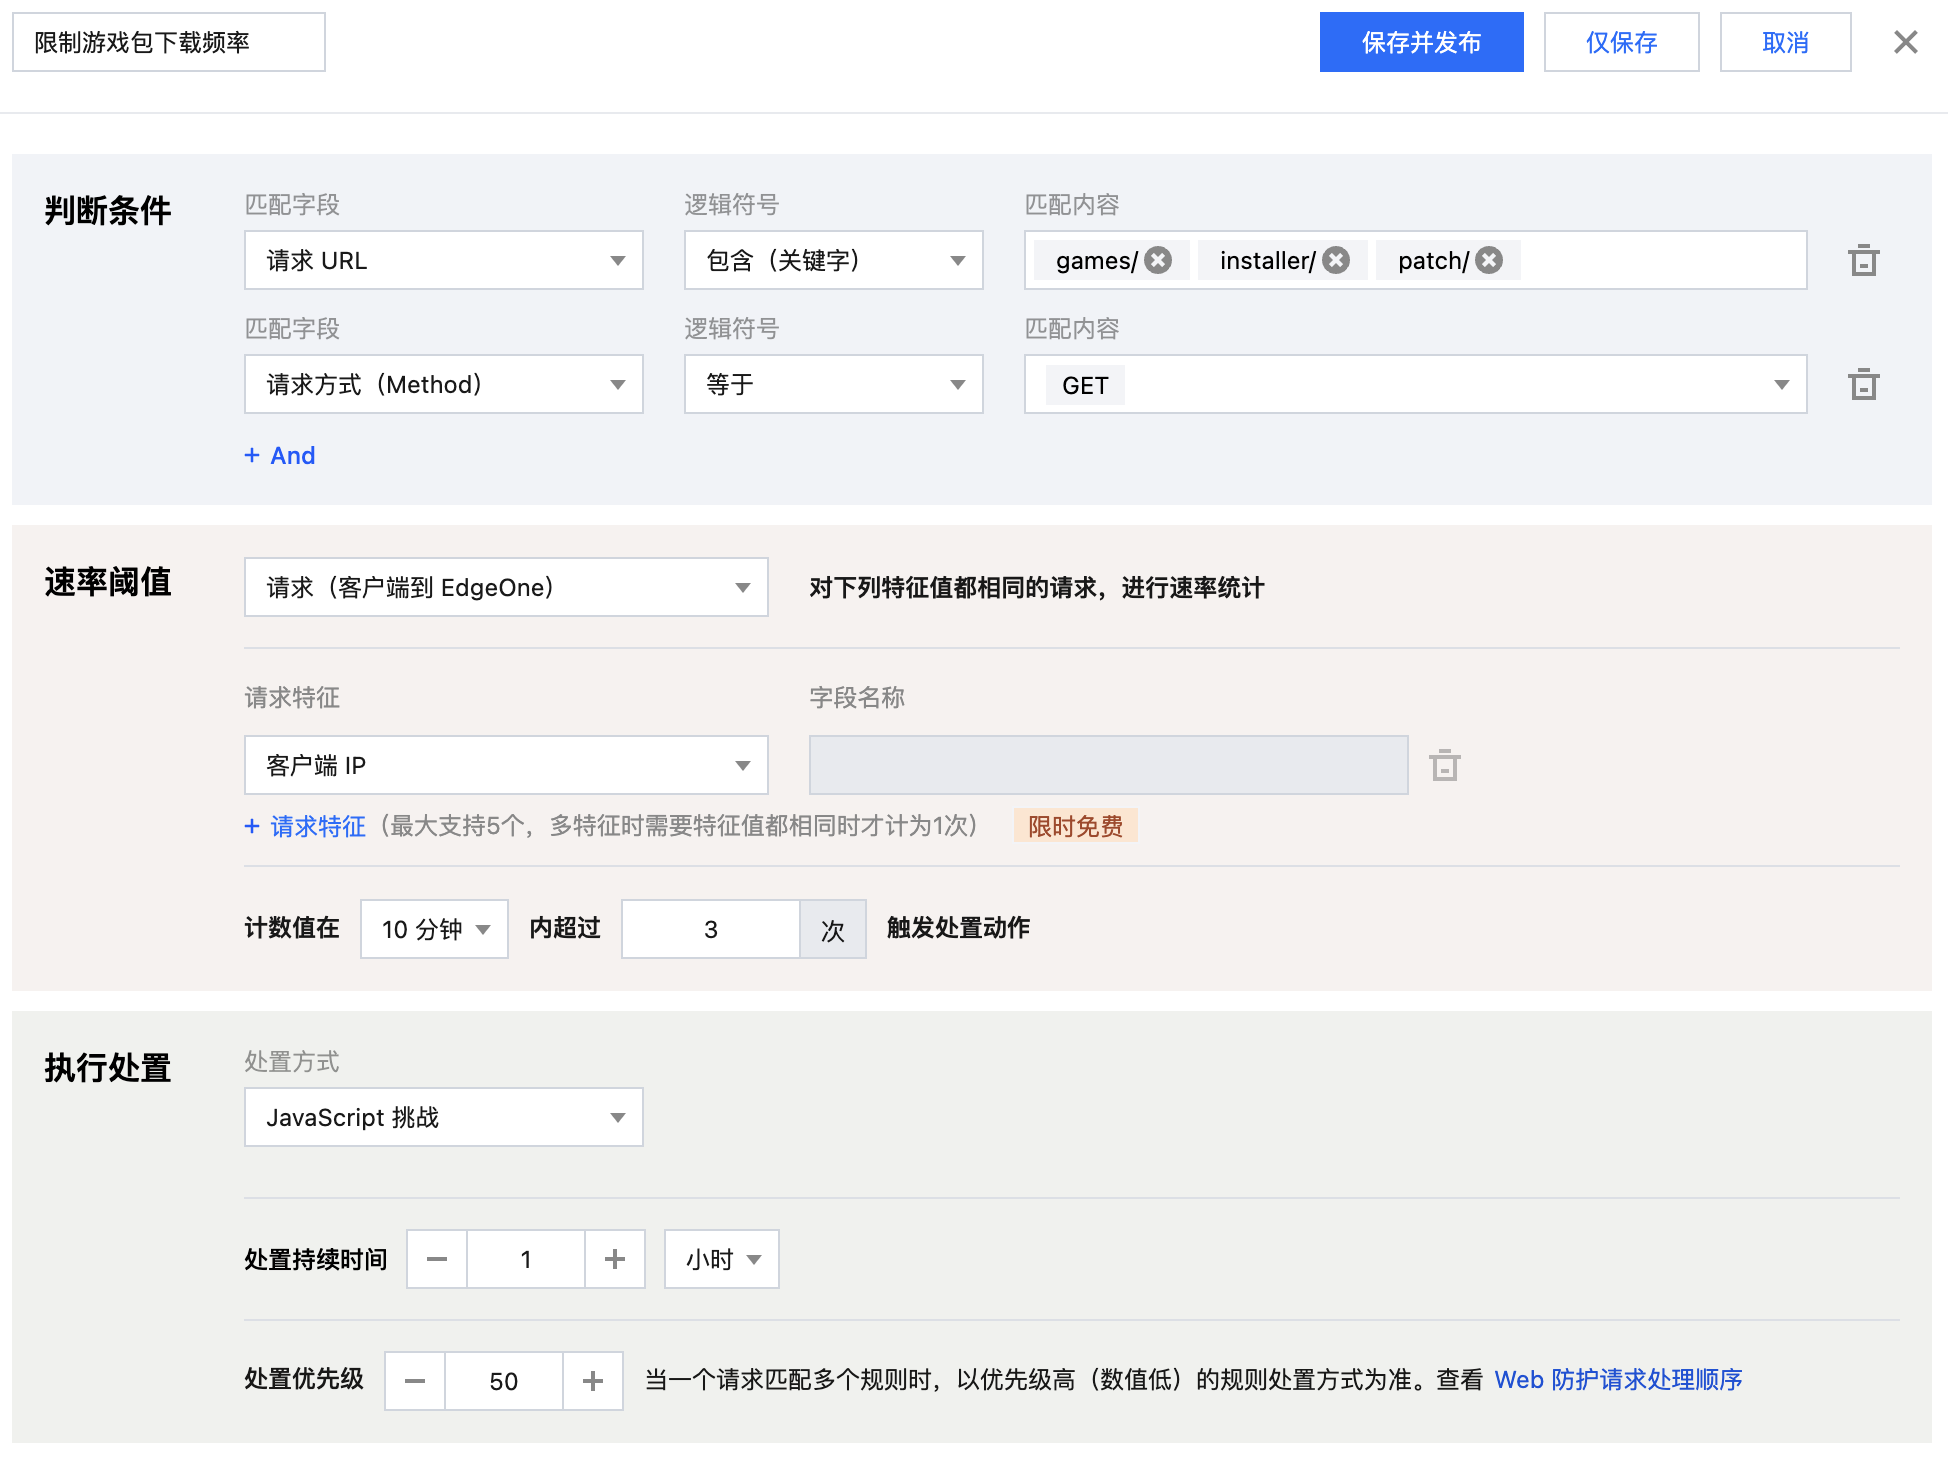Open Web 防护请求处理顺序 link
Viewport: 1948px width, 1460px height.
pos(1617,1380)
